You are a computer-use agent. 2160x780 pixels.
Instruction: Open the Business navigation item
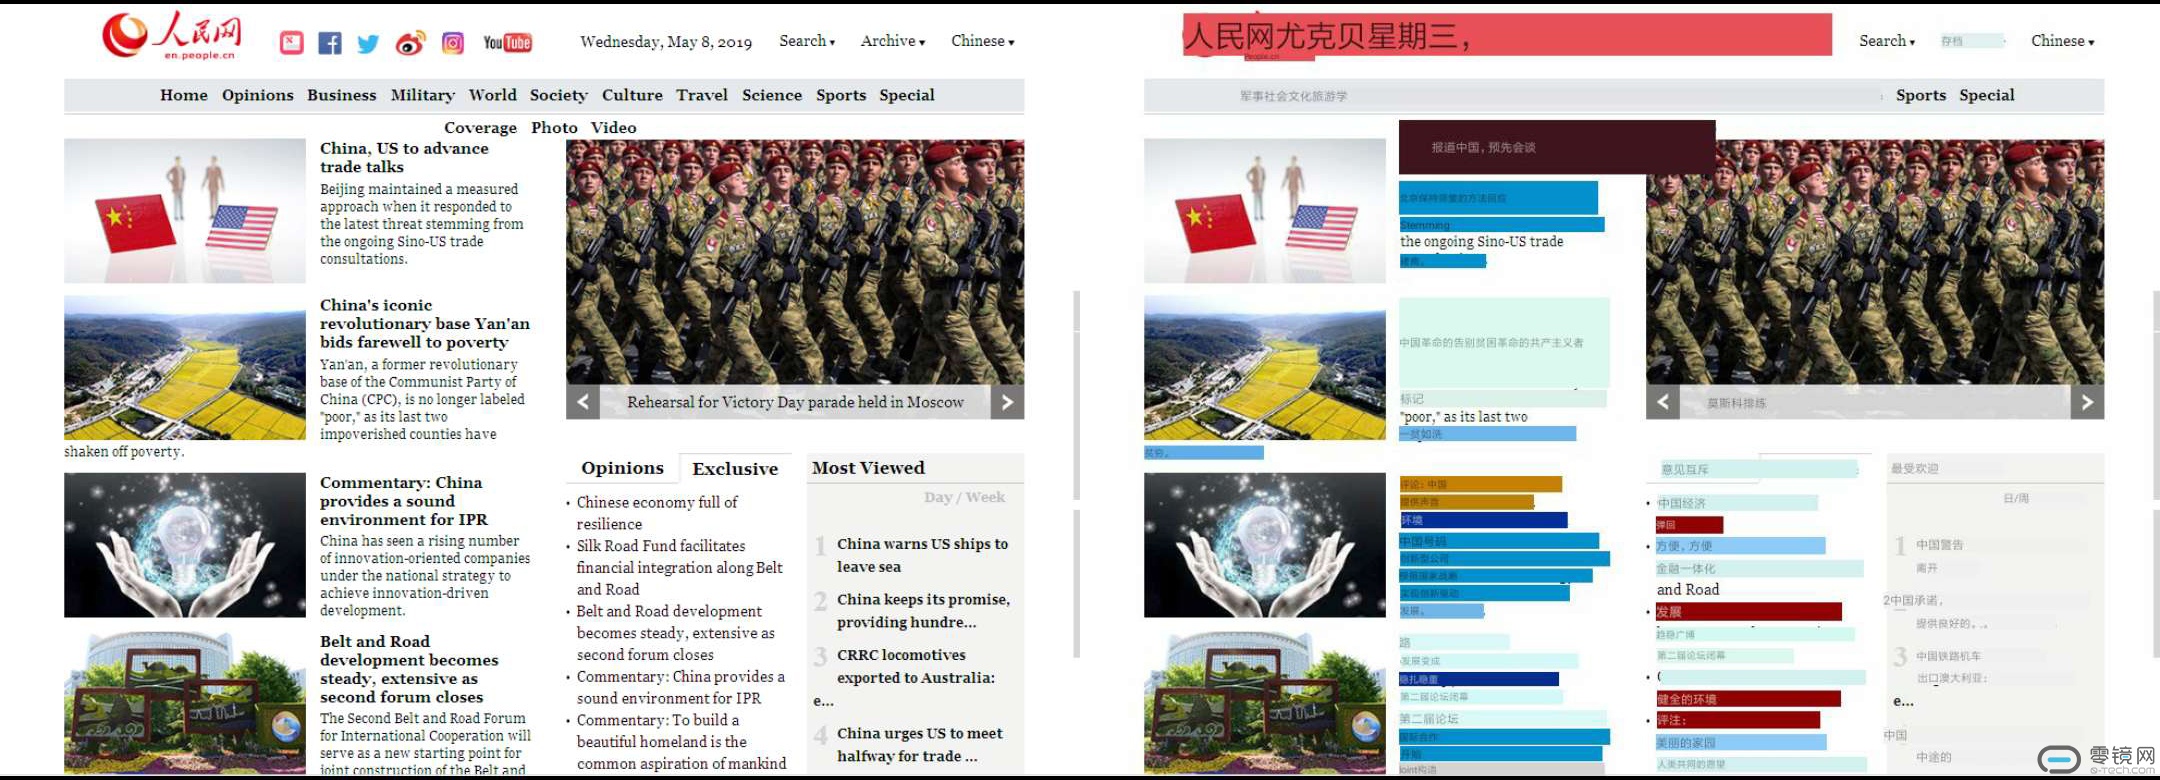tap(342, 95)
